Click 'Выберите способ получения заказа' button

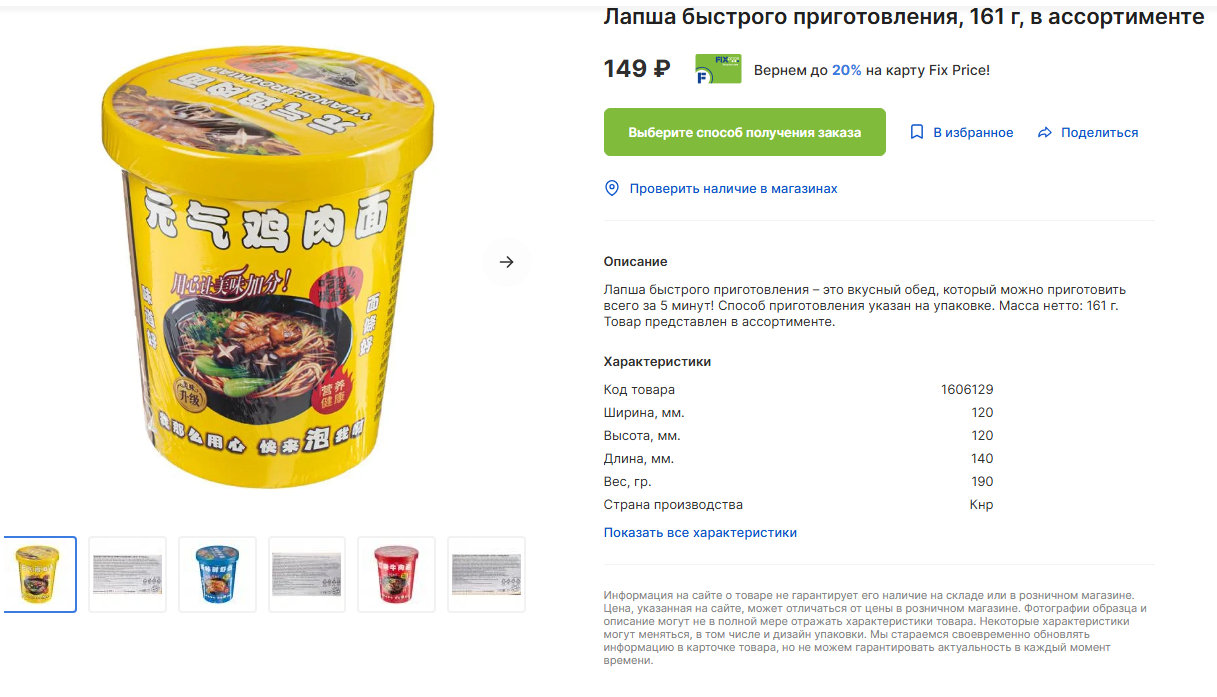(745, 132)
